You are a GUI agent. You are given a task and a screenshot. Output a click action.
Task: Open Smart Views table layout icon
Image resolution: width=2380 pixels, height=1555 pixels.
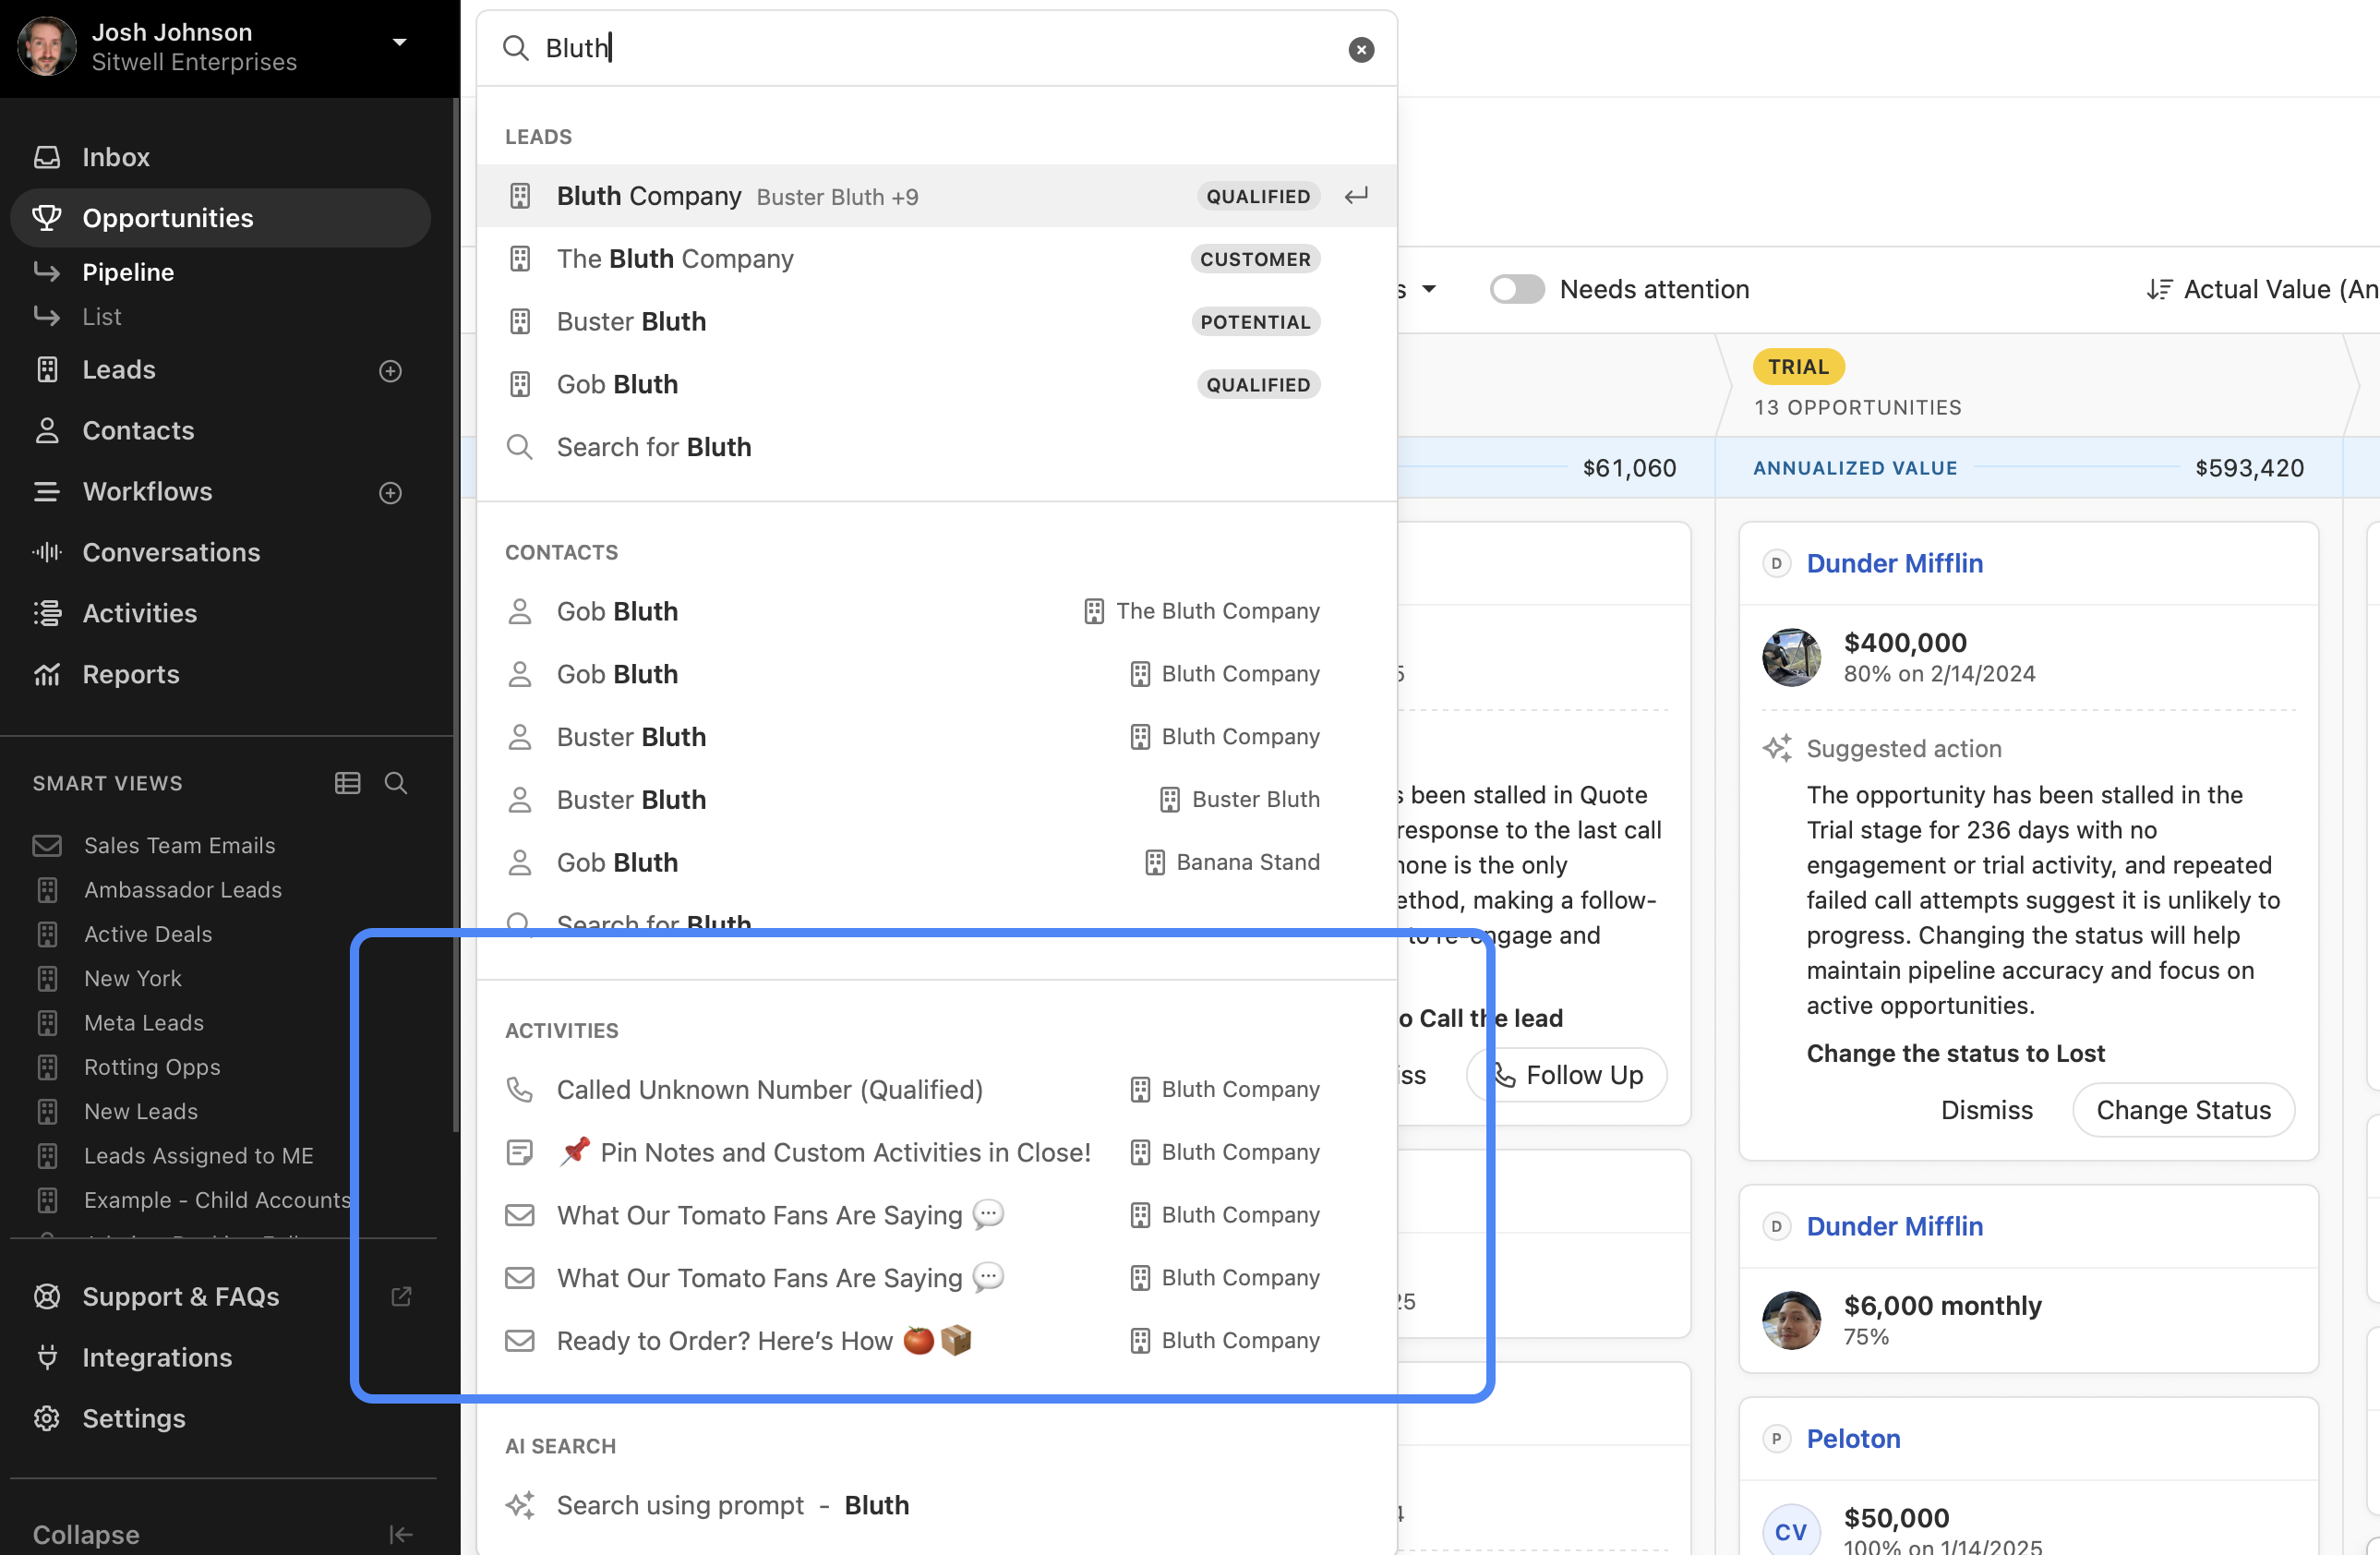347,783
